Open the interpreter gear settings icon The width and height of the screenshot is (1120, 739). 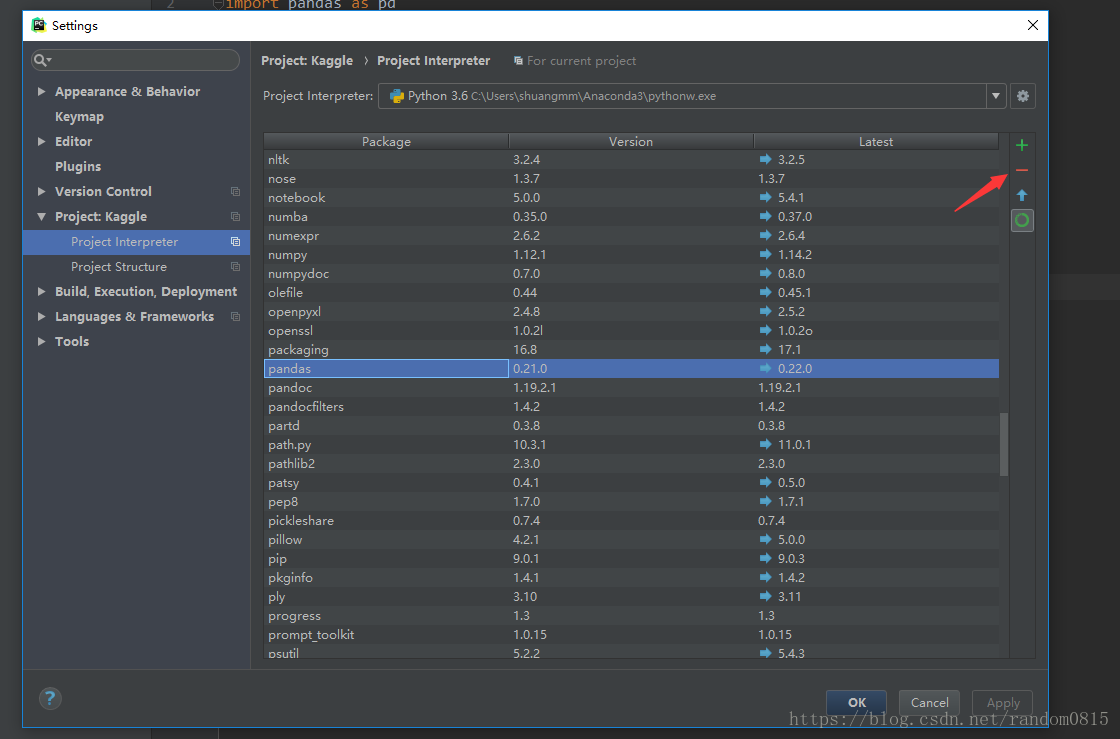click(x=1022, y=96)
